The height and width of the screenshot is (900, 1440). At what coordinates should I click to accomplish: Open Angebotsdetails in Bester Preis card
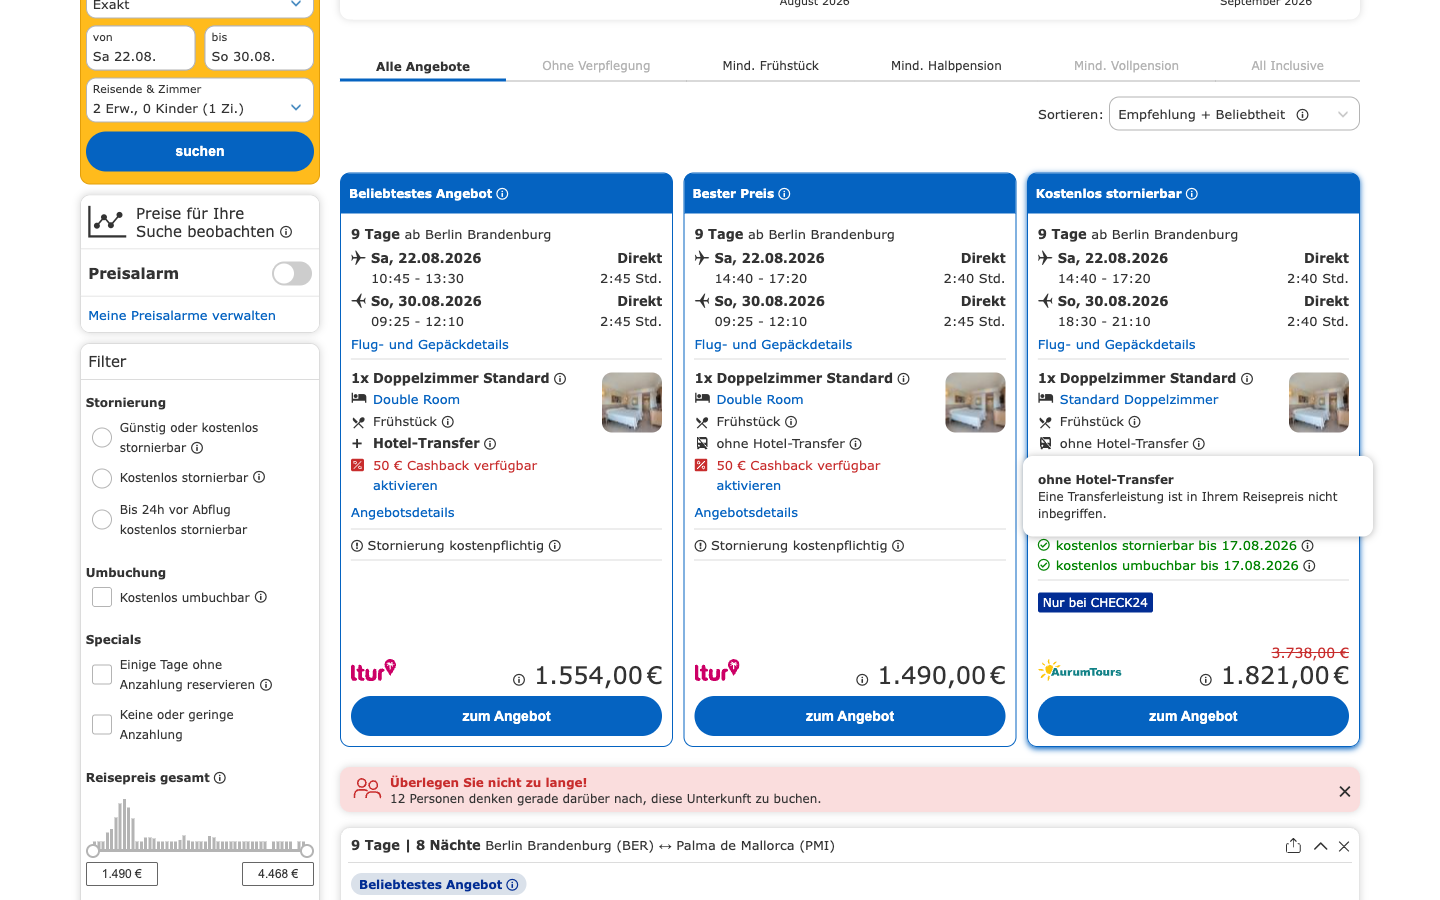[746, 513]
